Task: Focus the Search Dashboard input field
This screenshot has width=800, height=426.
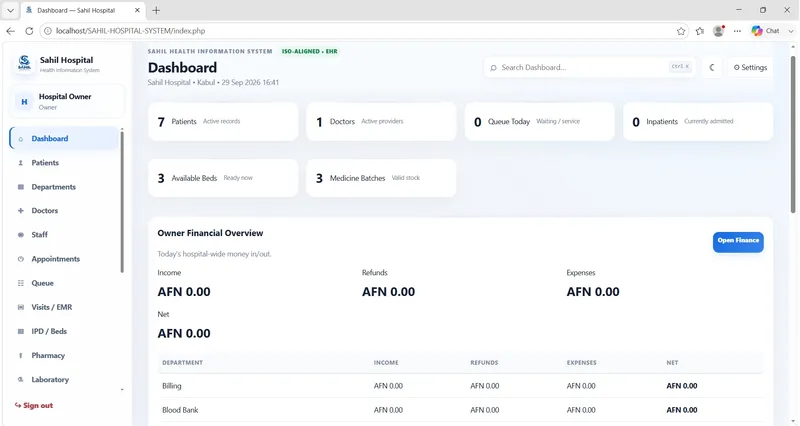Action: pyautogui.click(x=589, y=67)
